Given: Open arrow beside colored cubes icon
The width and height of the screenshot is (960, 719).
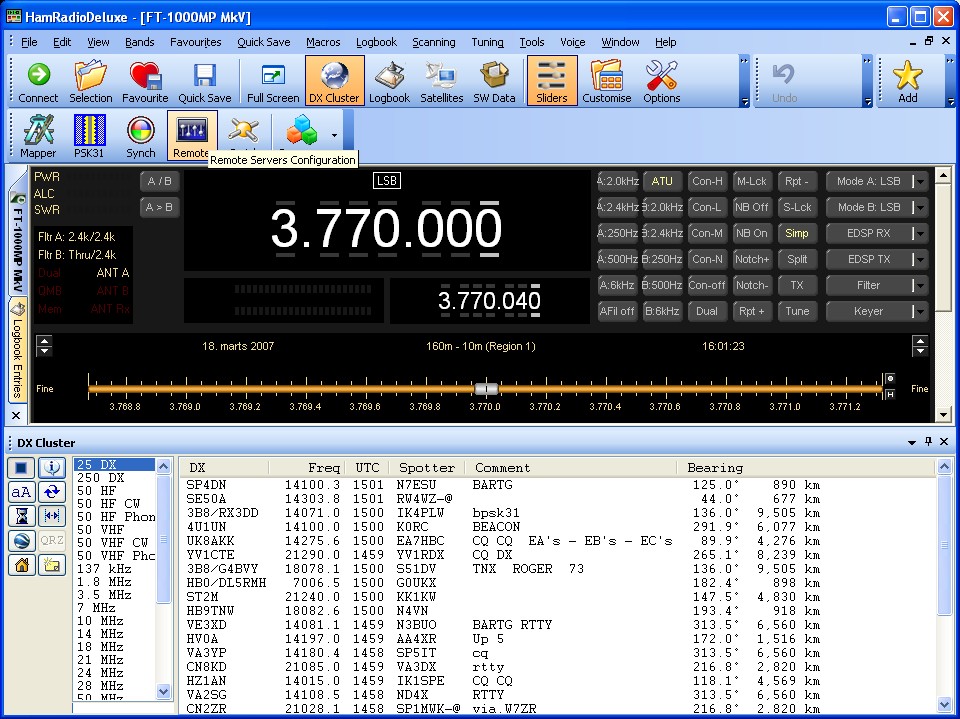Looking at the screenshot, I should point(334,135).
